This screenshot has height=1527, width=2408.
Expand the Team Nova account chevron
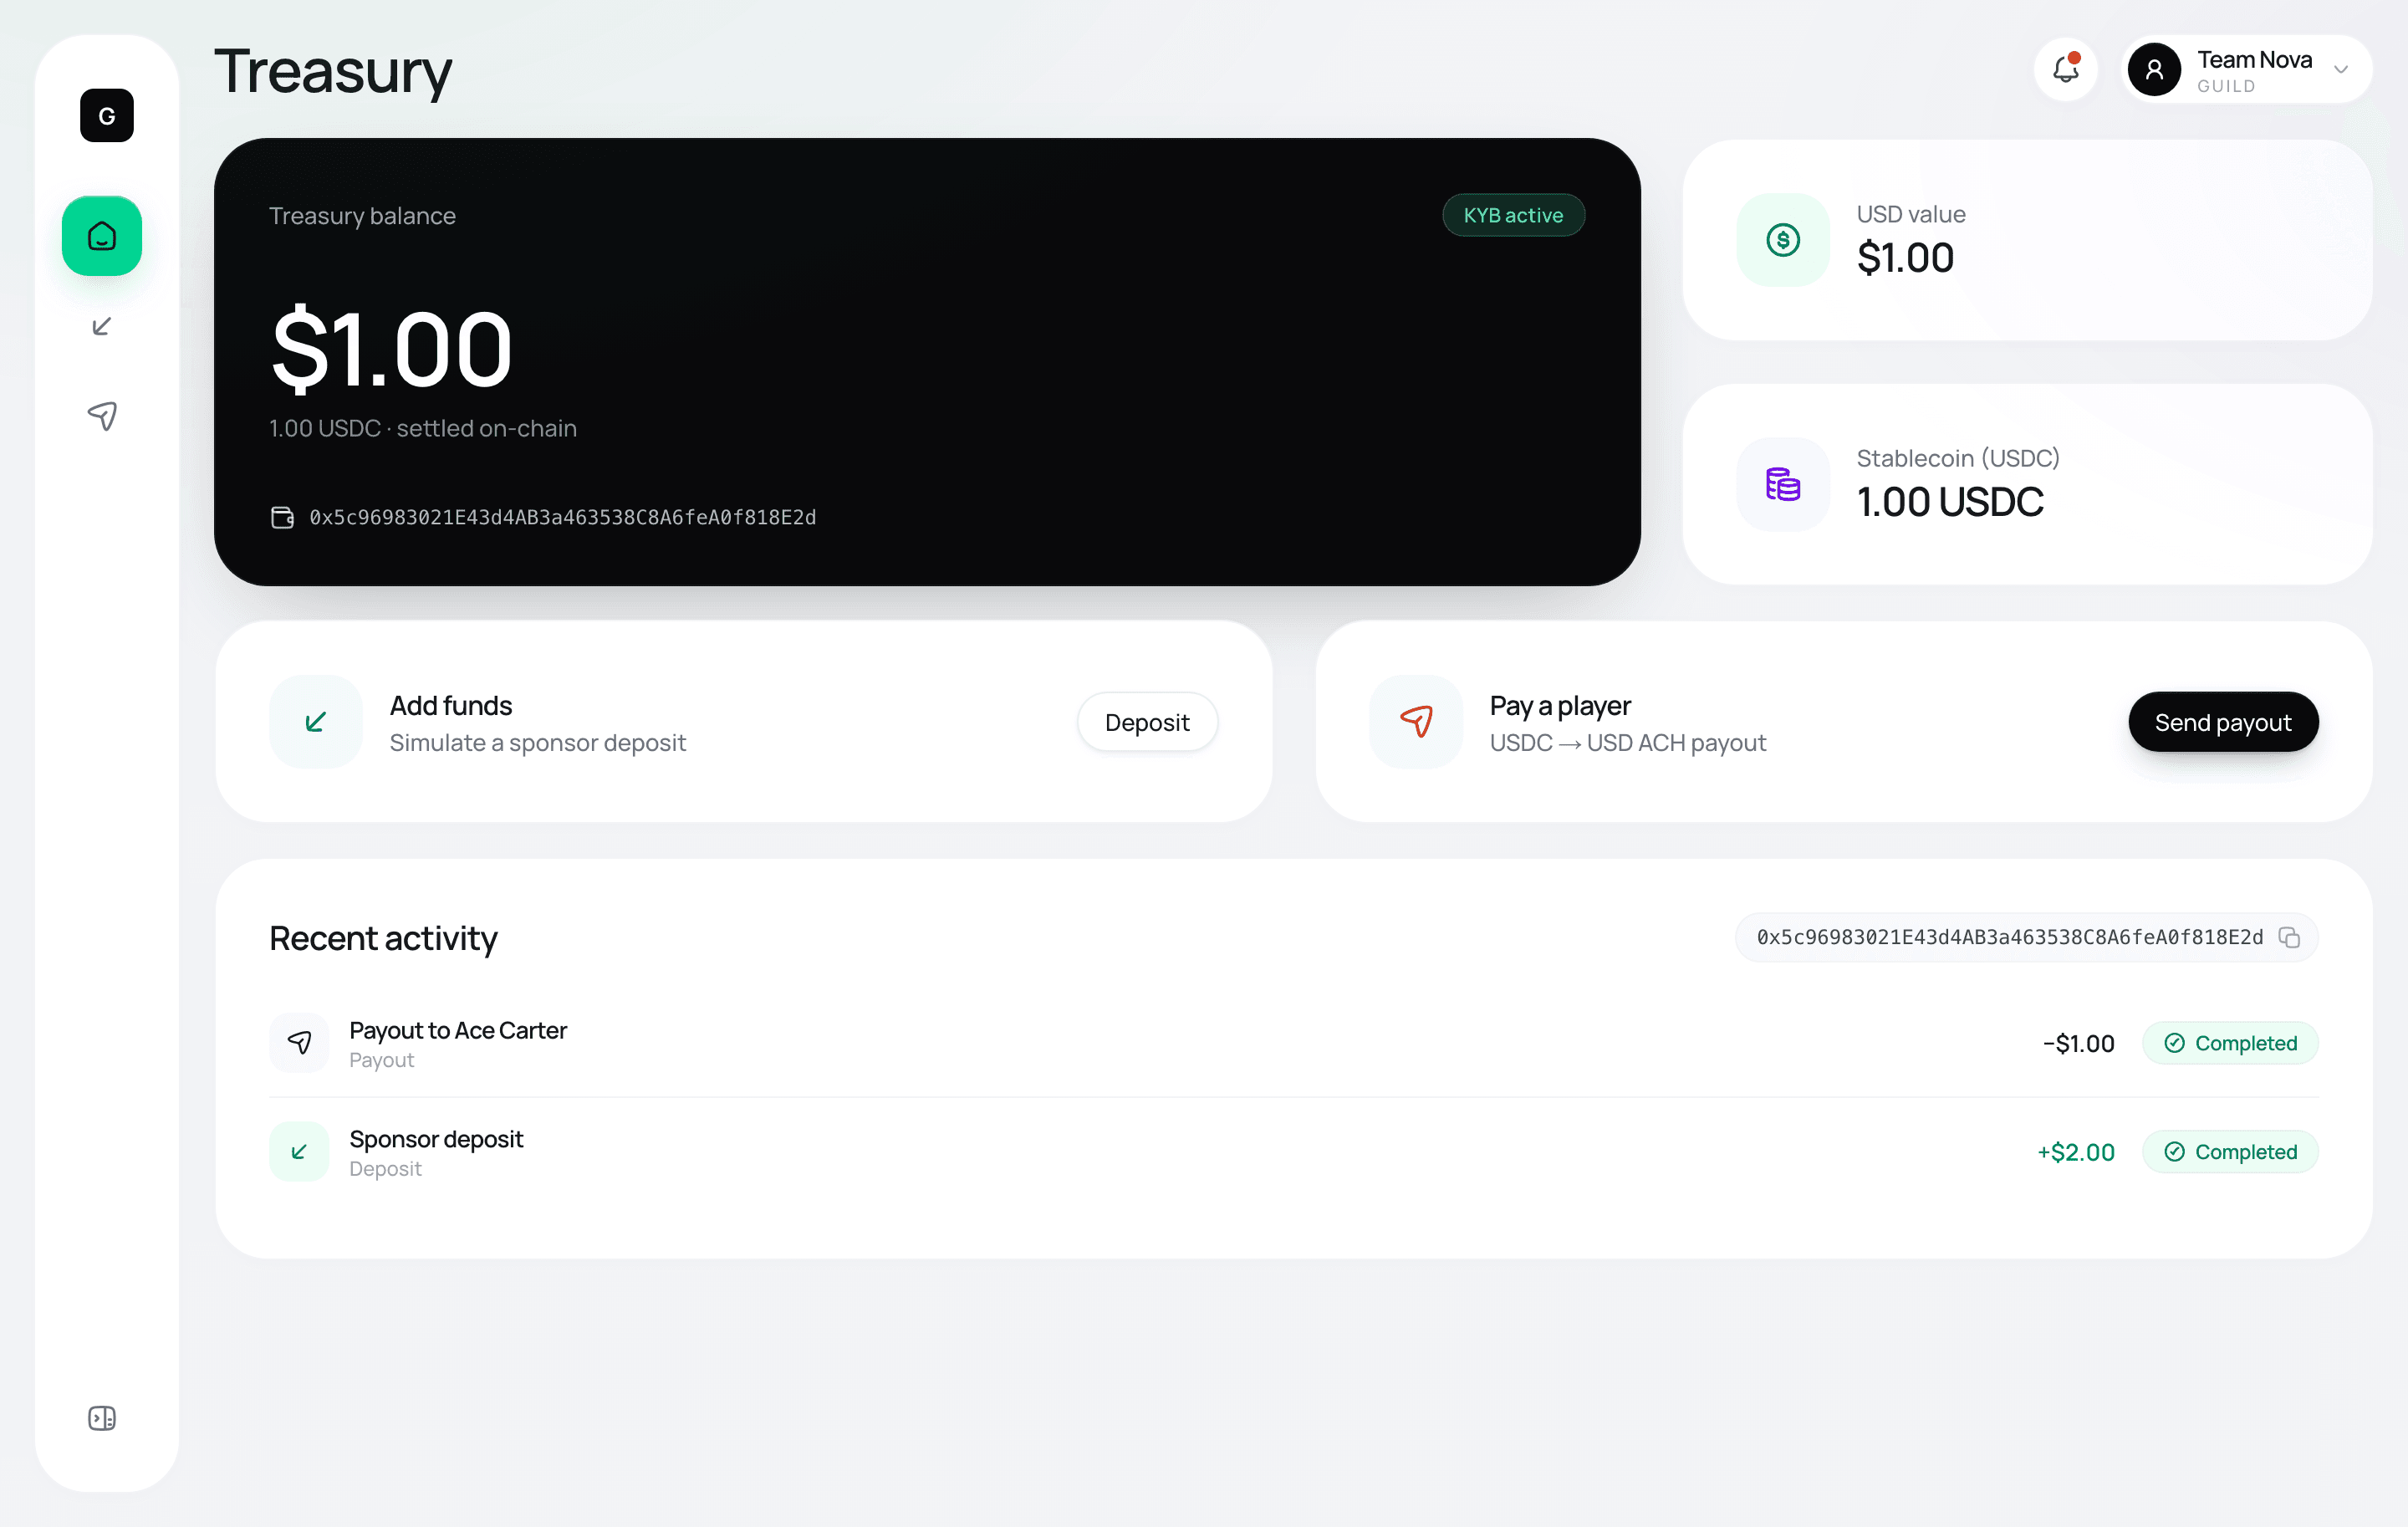click(2341, 69)
